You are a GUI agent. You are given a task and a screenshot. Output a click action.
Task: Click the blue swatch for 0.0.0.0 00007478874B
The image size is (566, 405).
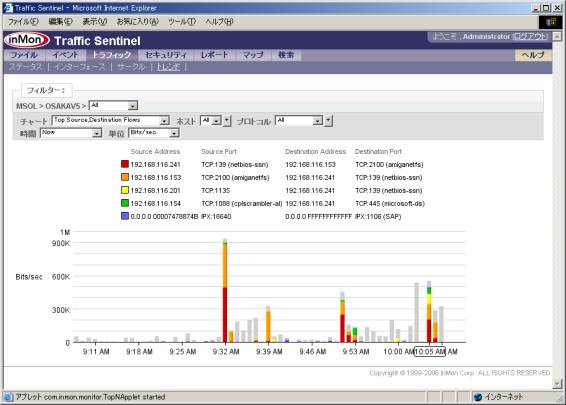tap(125, 216)
